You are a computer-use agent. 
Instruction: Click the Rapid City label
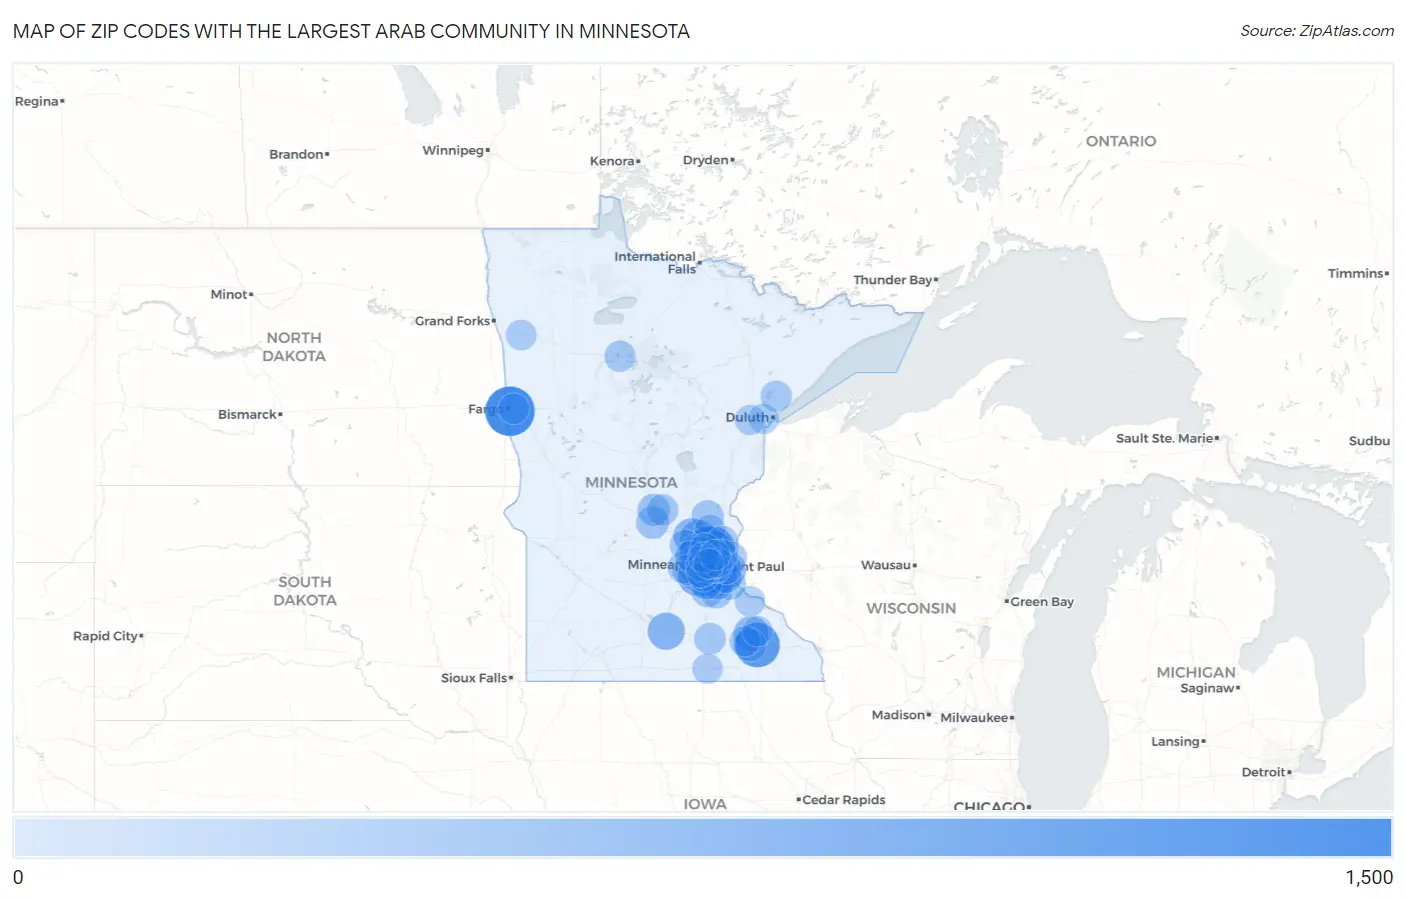[x=108, y=636]
